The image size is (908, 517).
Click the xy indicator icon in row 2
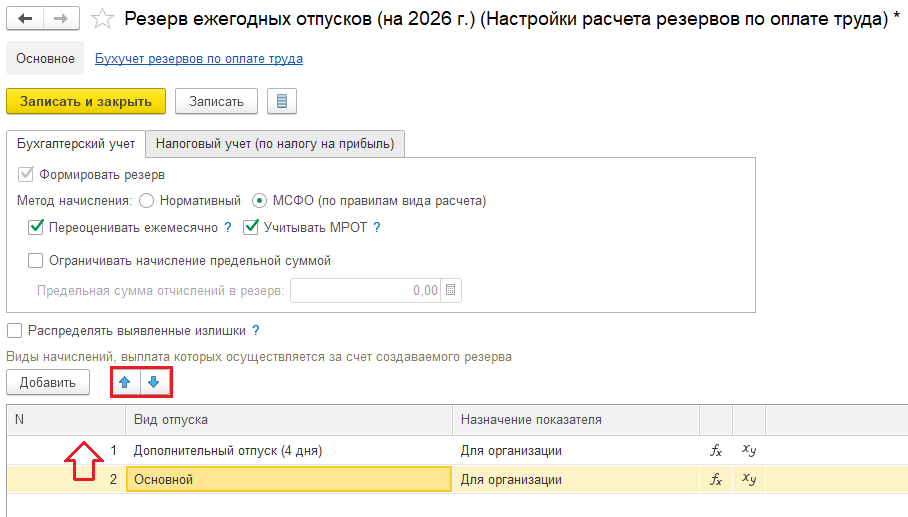coord(749,479)
